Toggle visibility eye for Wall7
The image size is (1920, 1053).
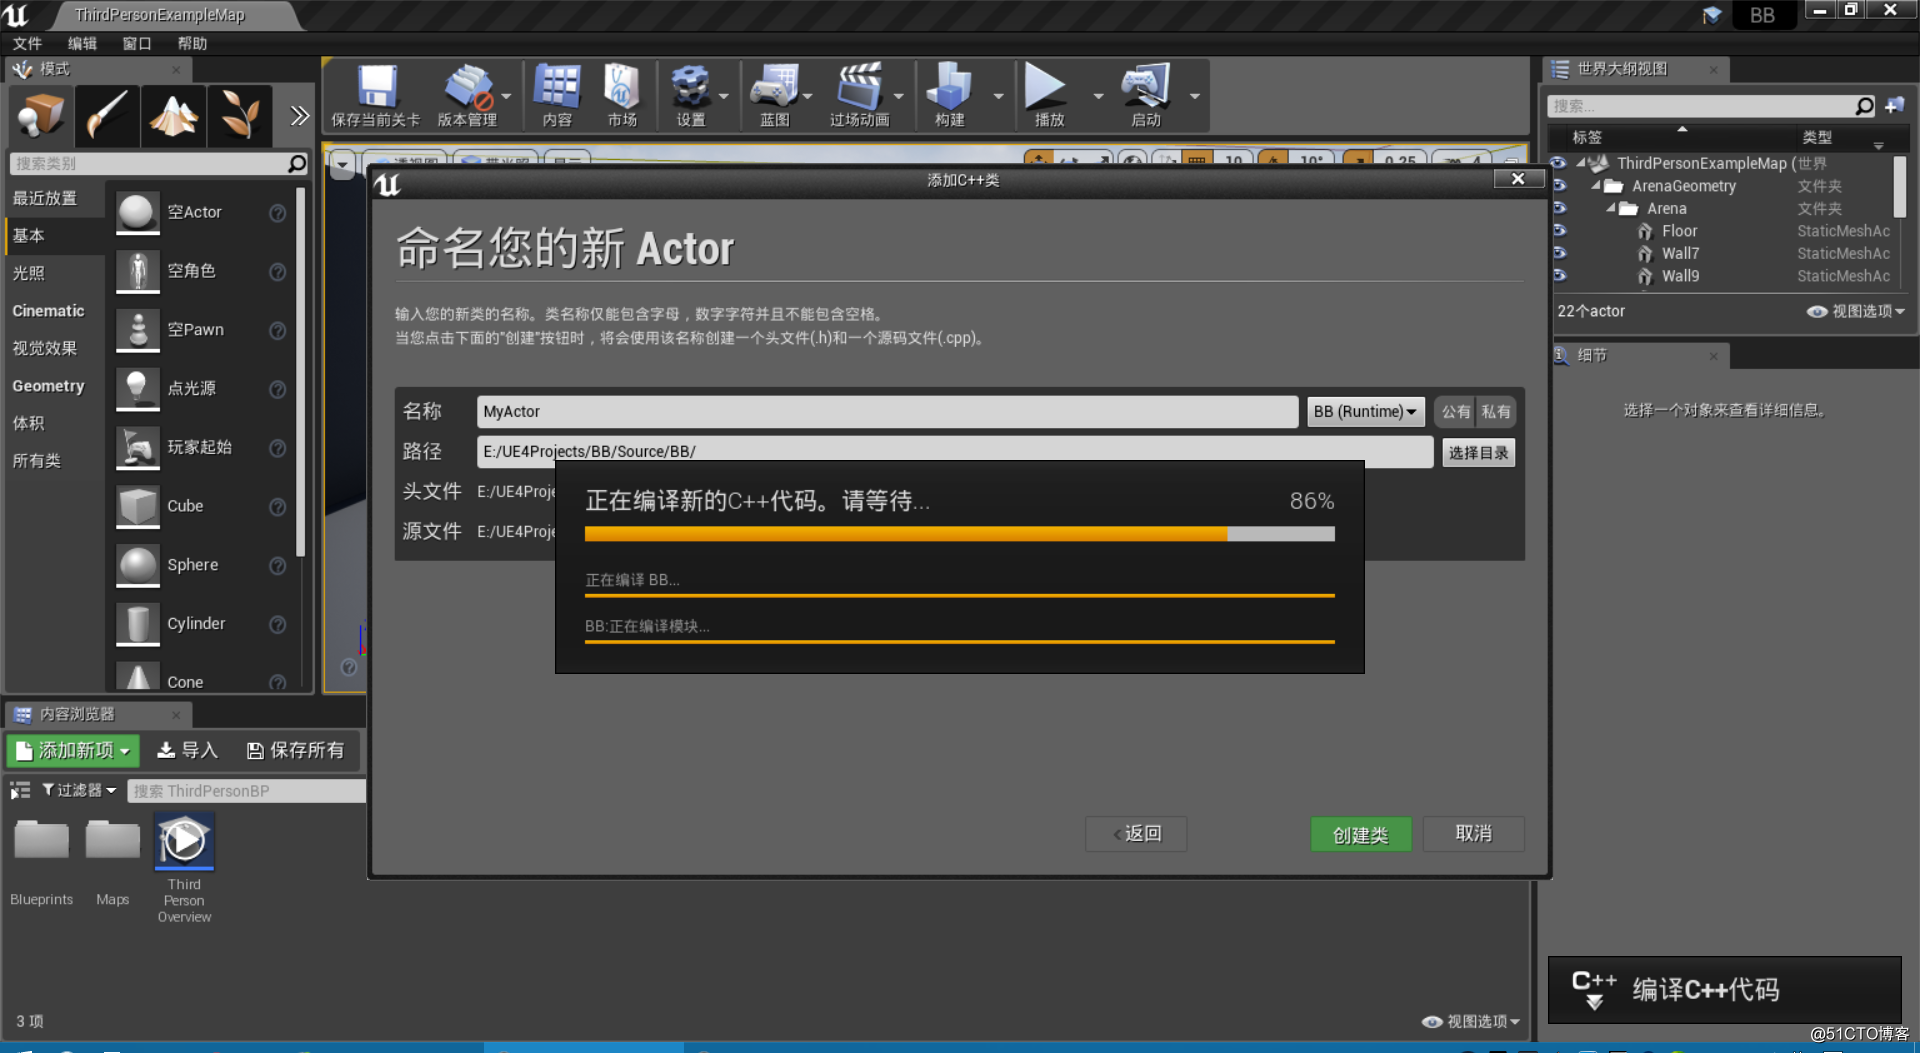[1558, 253]
